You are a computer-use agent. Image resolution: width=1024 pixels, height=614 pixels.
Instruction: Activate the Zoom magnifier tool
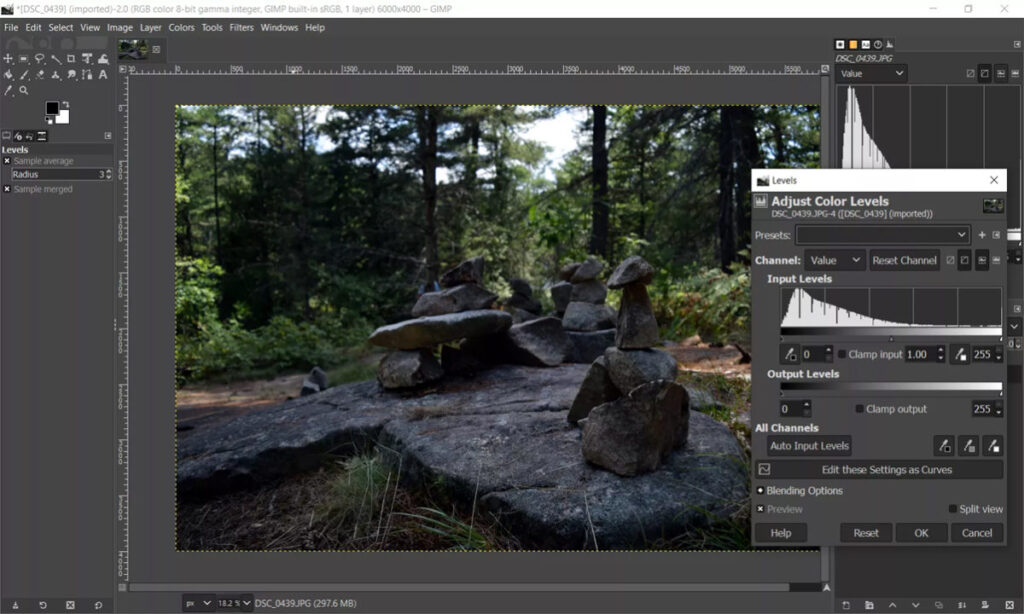point(23,90)
